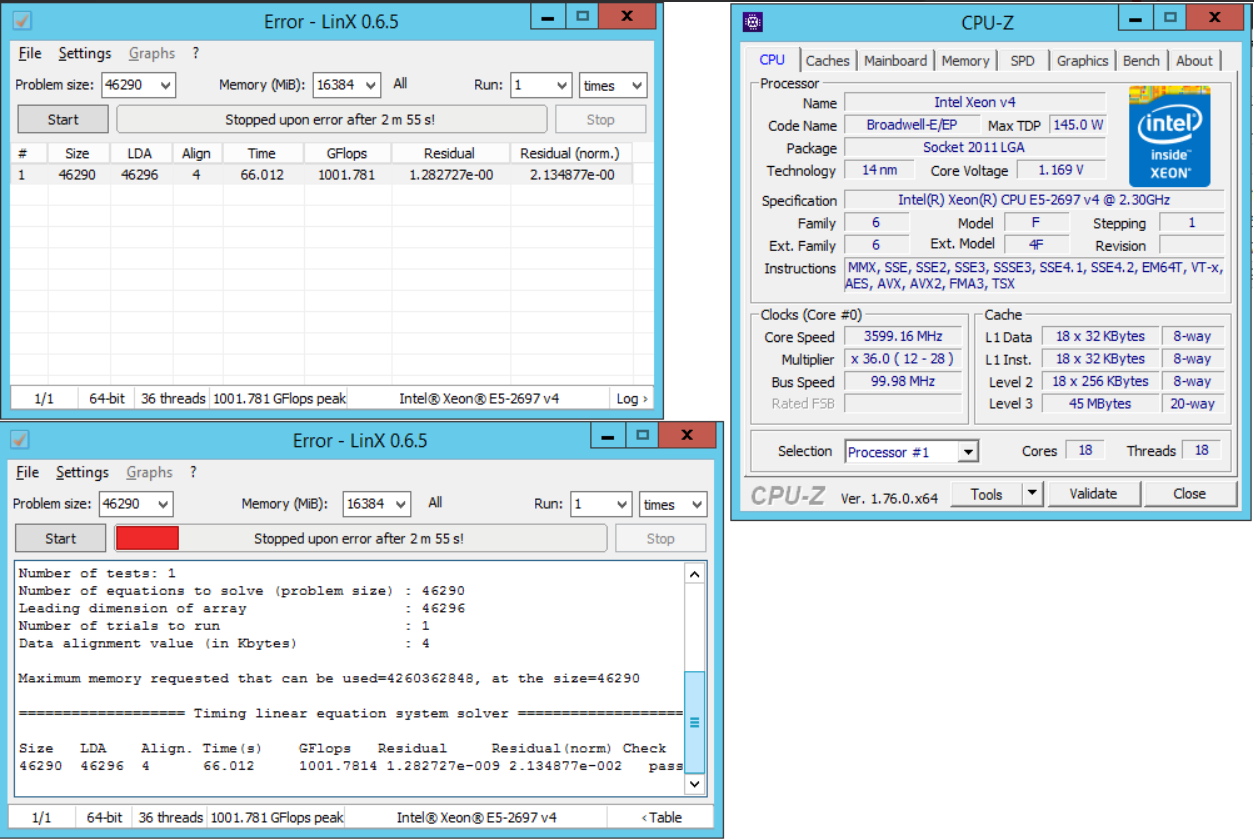The height and width of the screenshot is (840, 1254).
Task: Switch to the Caches tab in CPU-Z
Action: [827, 61]
